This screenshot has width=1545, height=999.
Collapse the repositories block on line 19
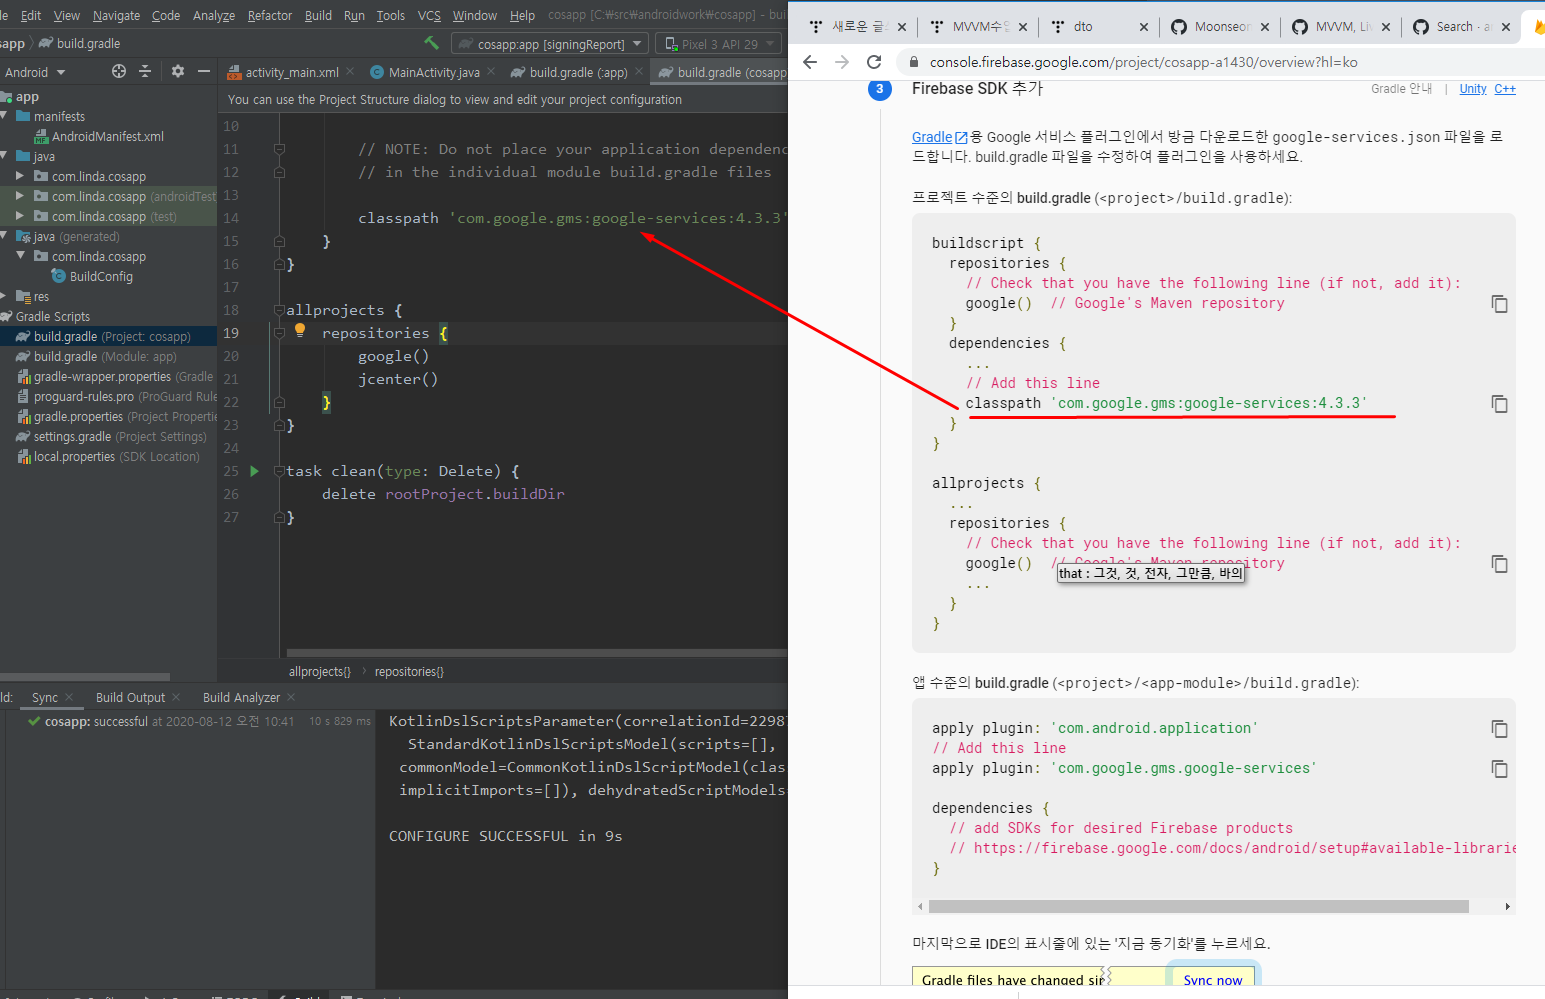[x=279, y=334]
